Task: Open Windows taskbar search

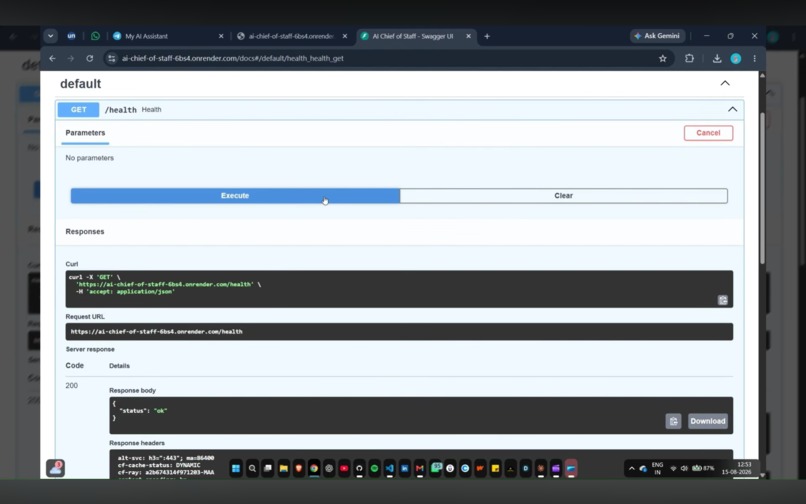Action: (252, 469)
